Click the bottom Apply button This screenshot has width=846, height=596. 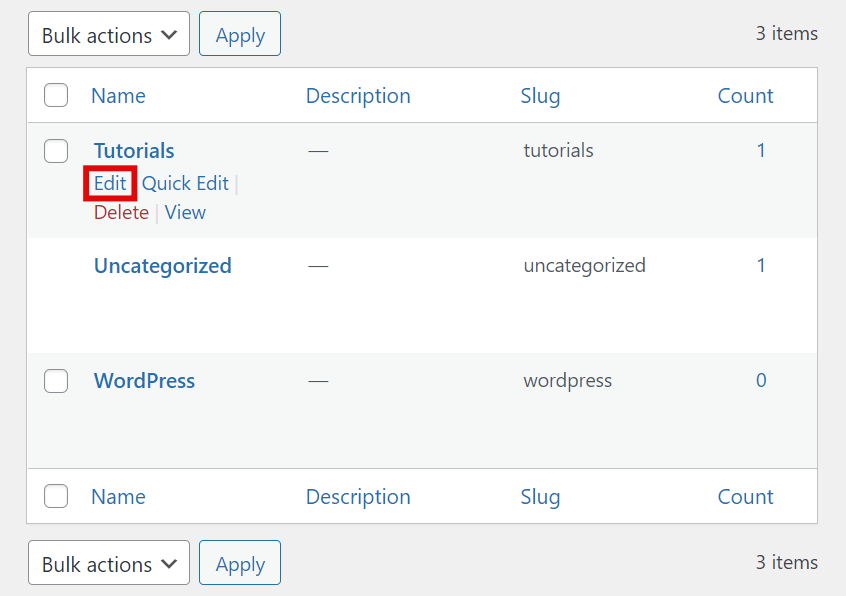[x=240, y=564]
